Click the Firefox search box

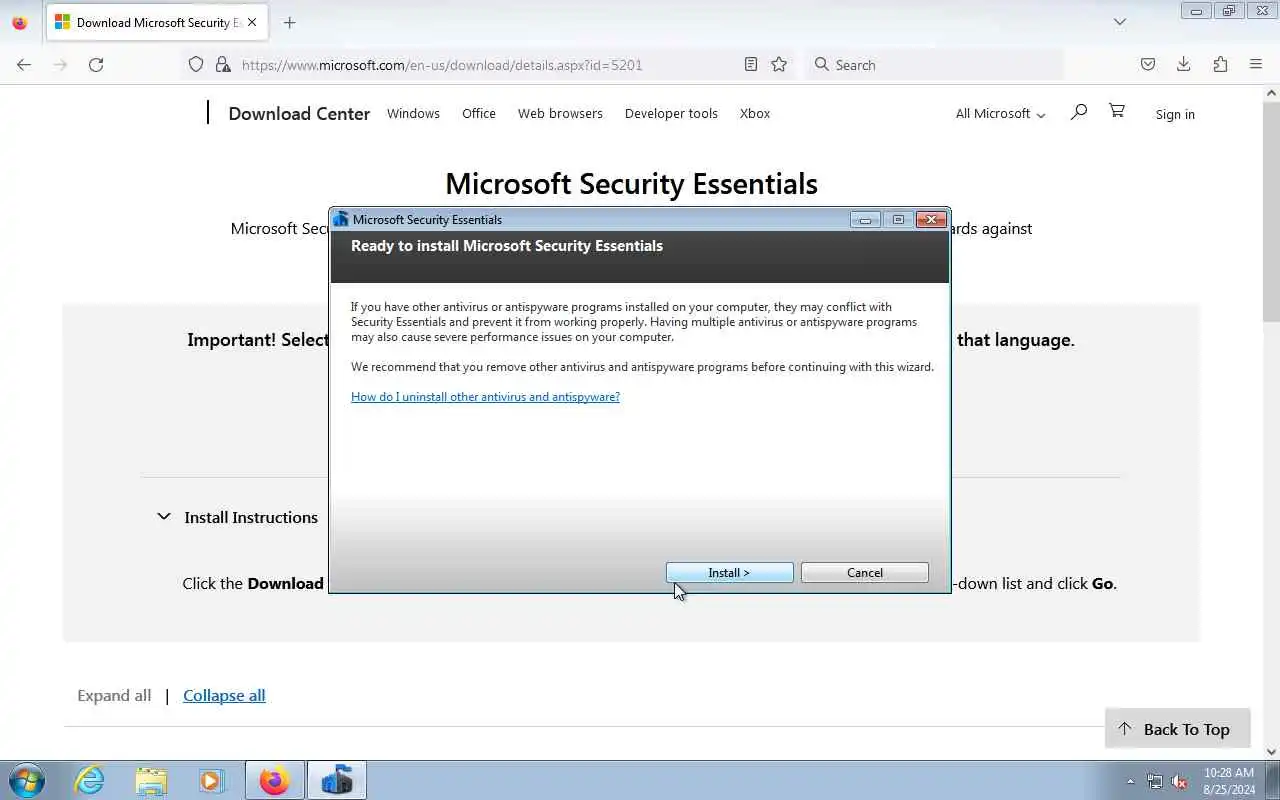(x=934, y=64)
